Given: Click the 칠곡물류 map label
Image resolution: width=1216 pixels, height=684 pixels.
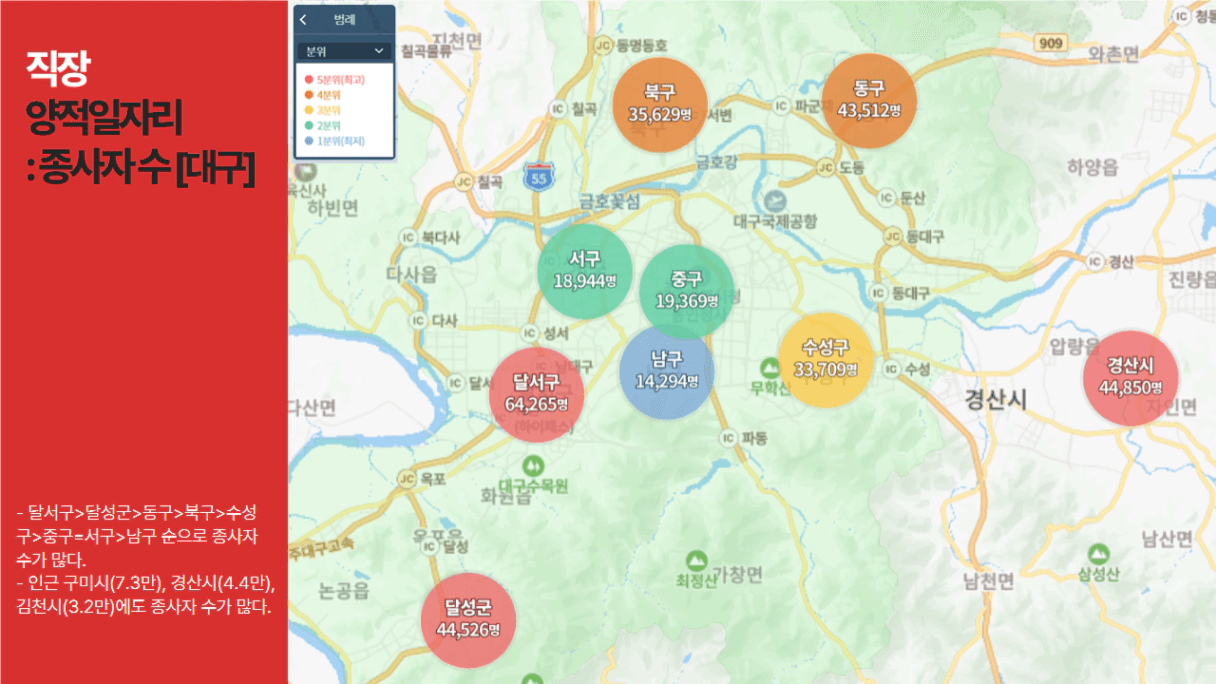Looking at the screenshot, I should pyautogui.click(x=426, y=50).
